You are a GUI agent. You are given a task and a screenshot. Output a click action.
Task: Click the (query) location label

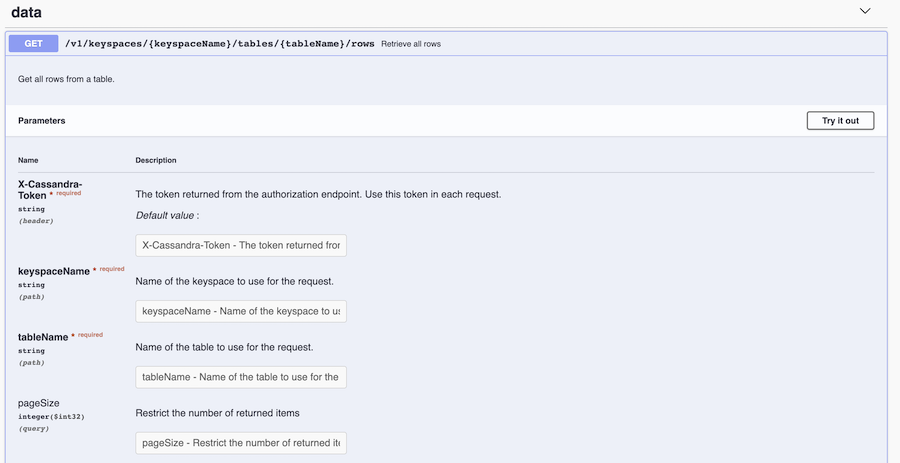click(33, 429)
